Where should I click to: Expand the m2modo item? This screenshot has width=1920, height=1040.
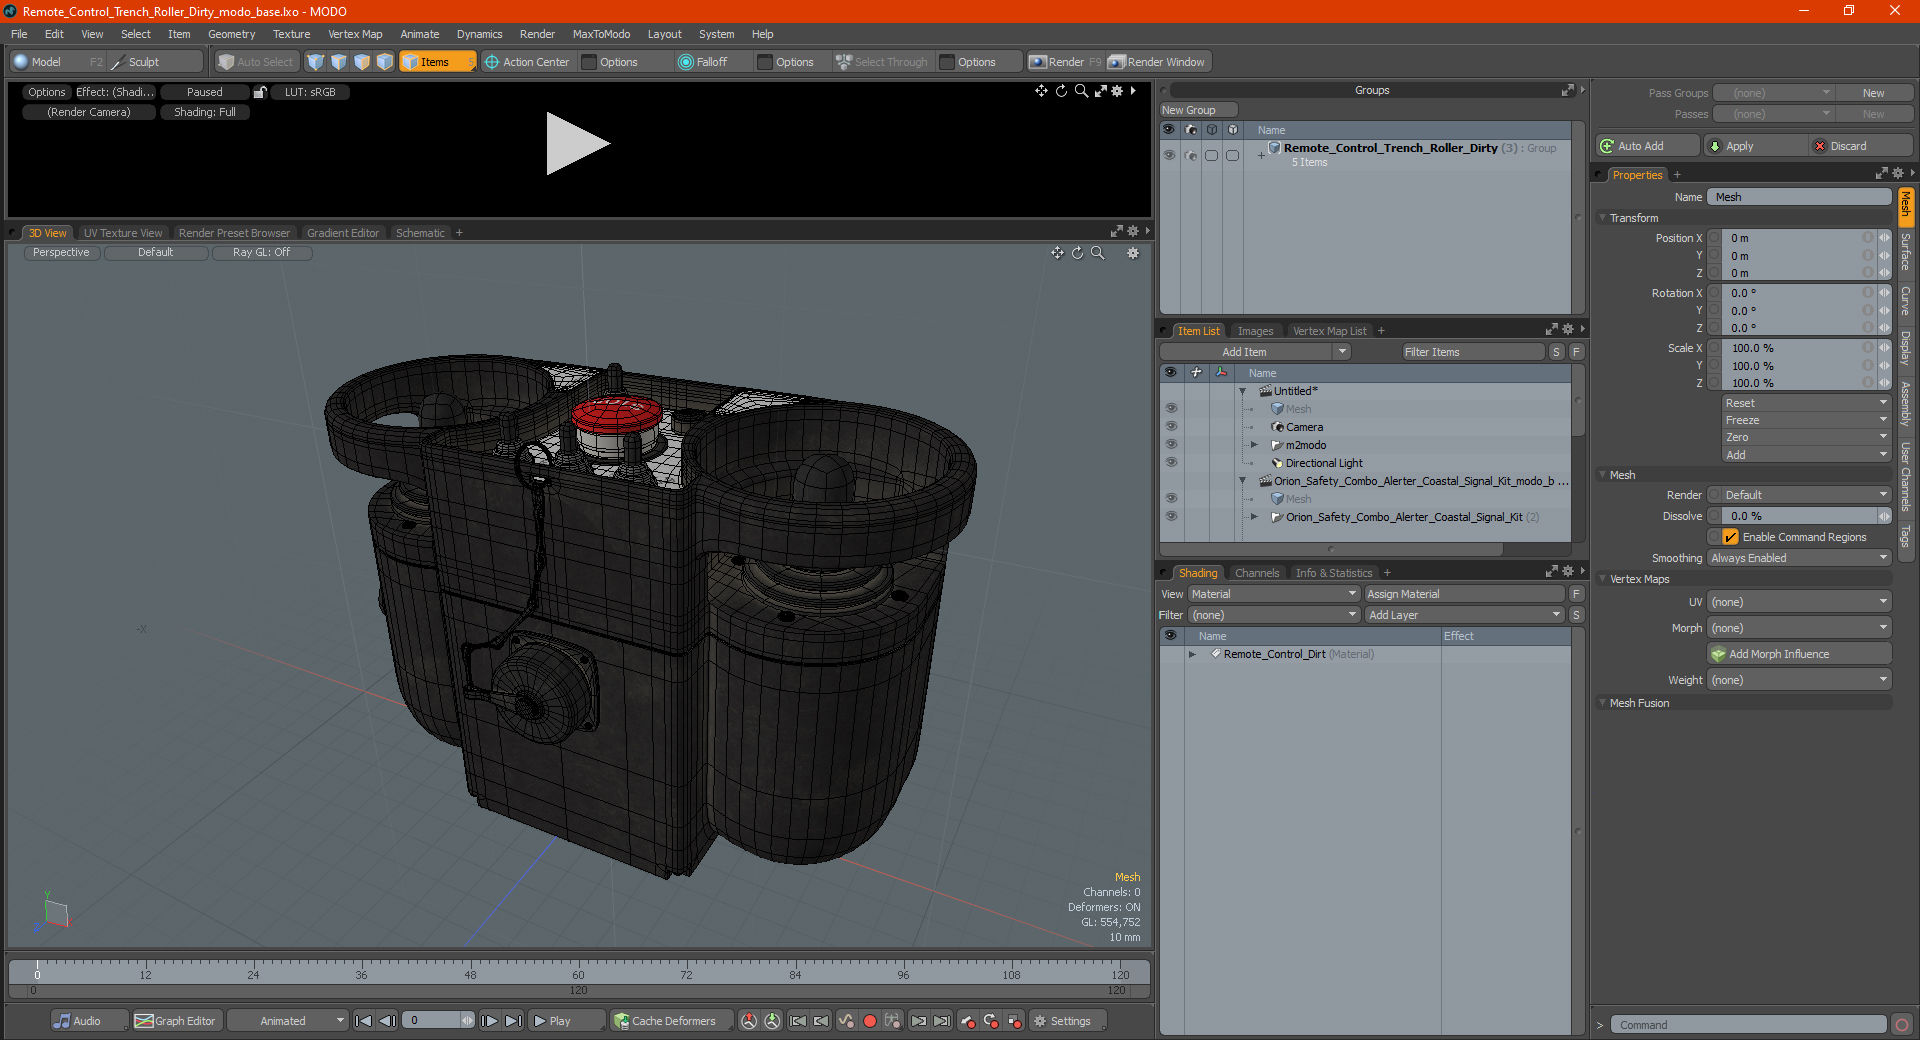point(1254,445)
